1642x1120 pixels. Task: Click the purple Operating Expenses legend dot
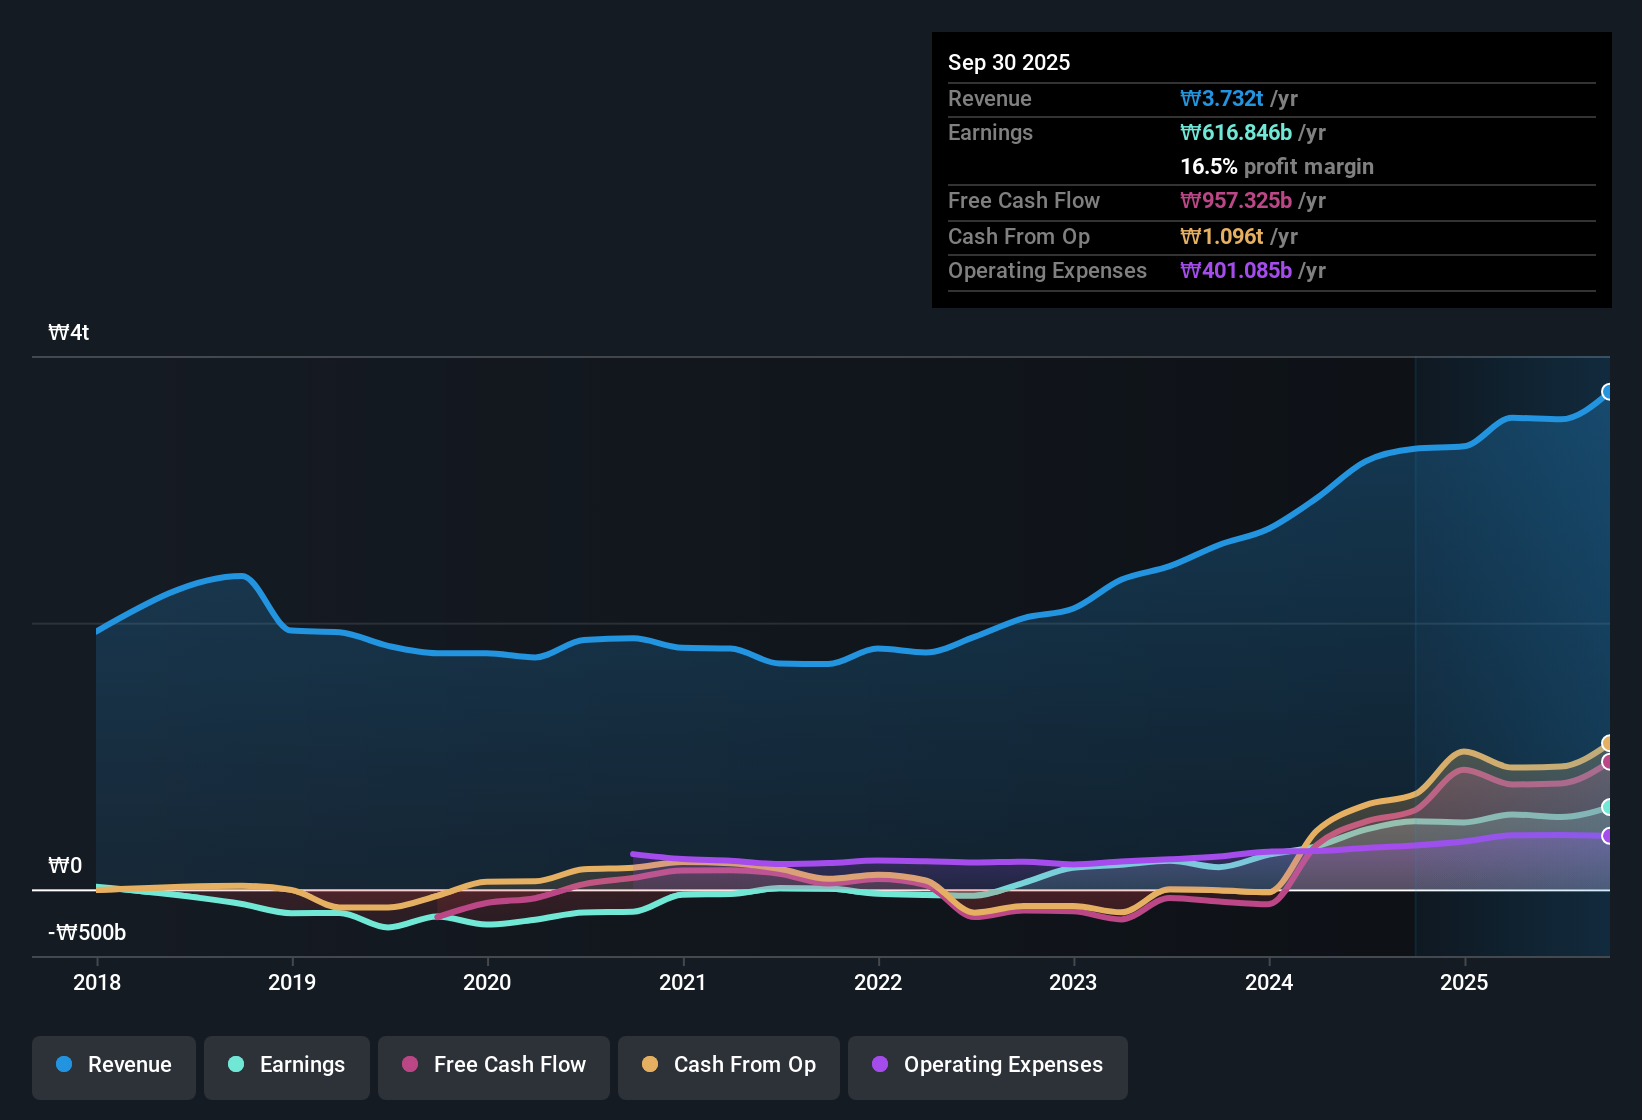[879, 1065]
